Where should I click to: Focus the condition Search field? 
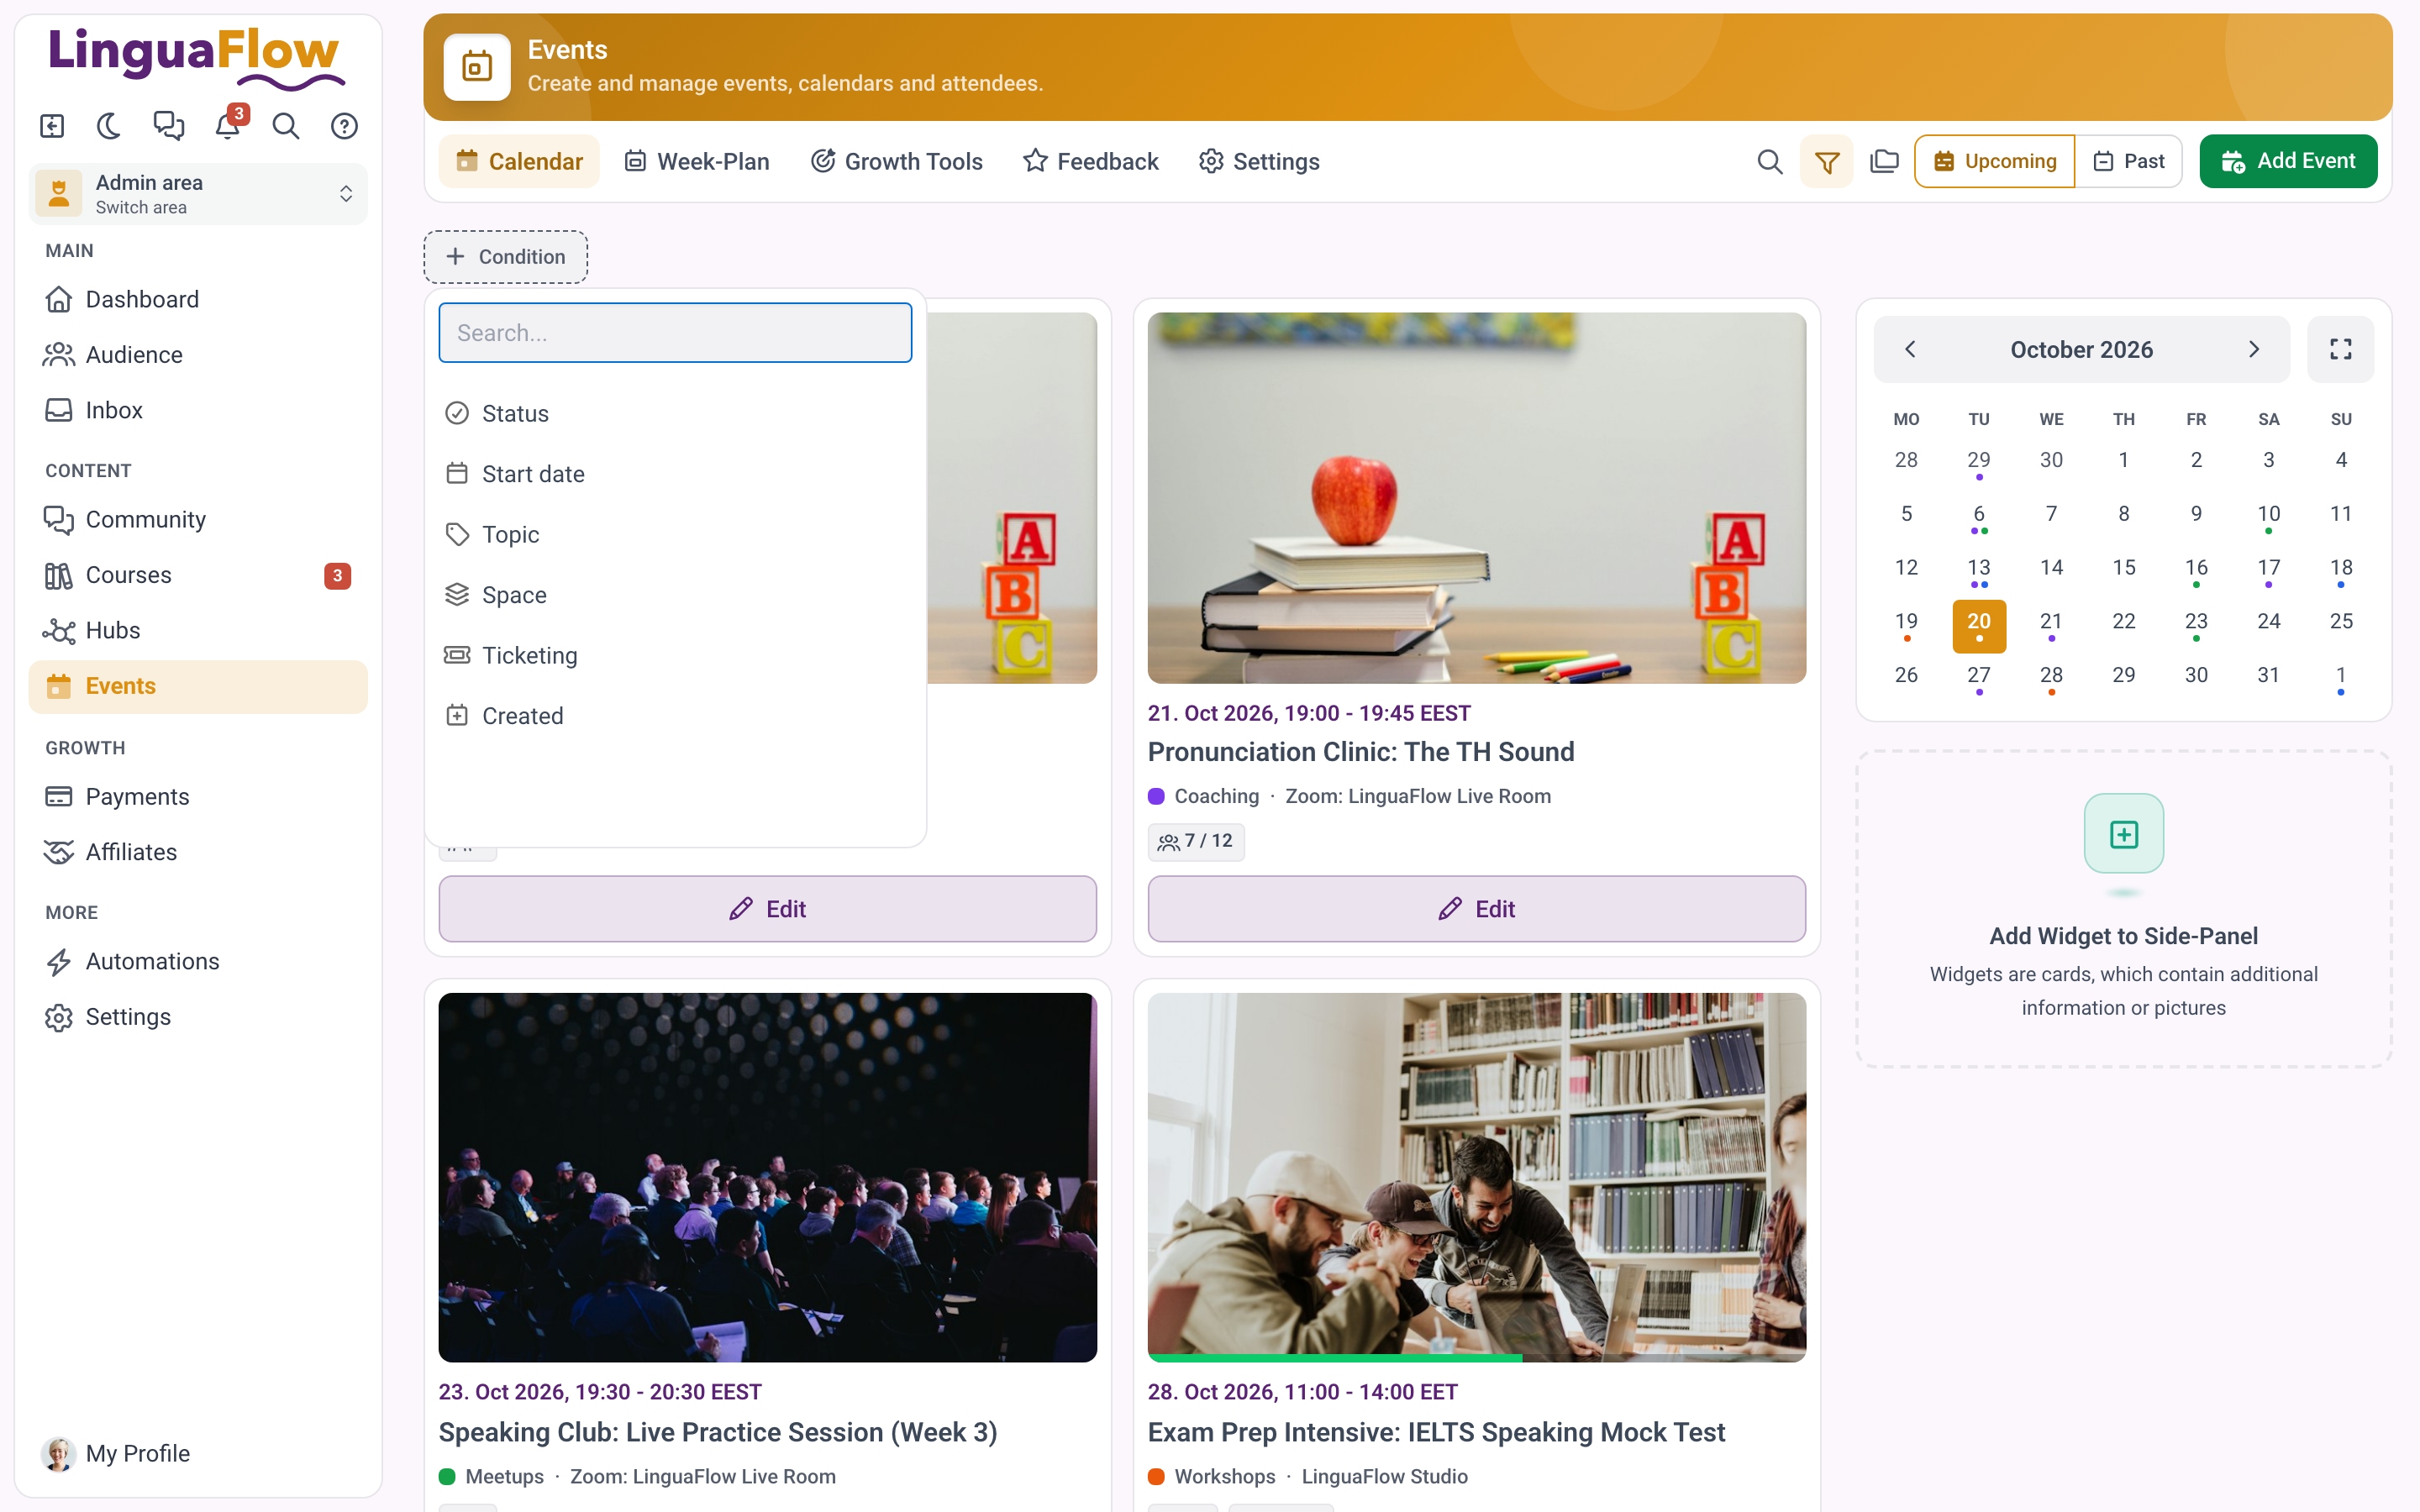coord(675,333)
